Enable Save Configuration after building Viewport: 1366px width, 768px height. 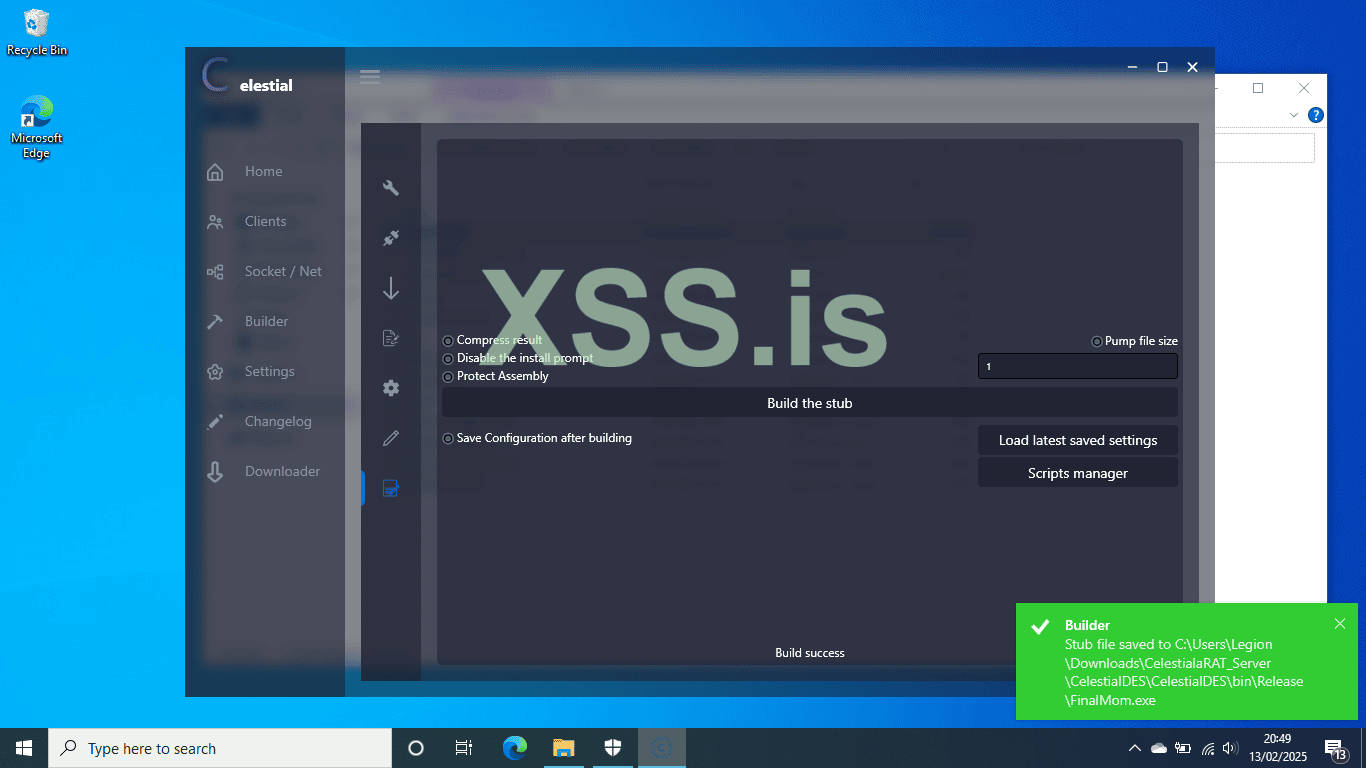tap(447, 438)
